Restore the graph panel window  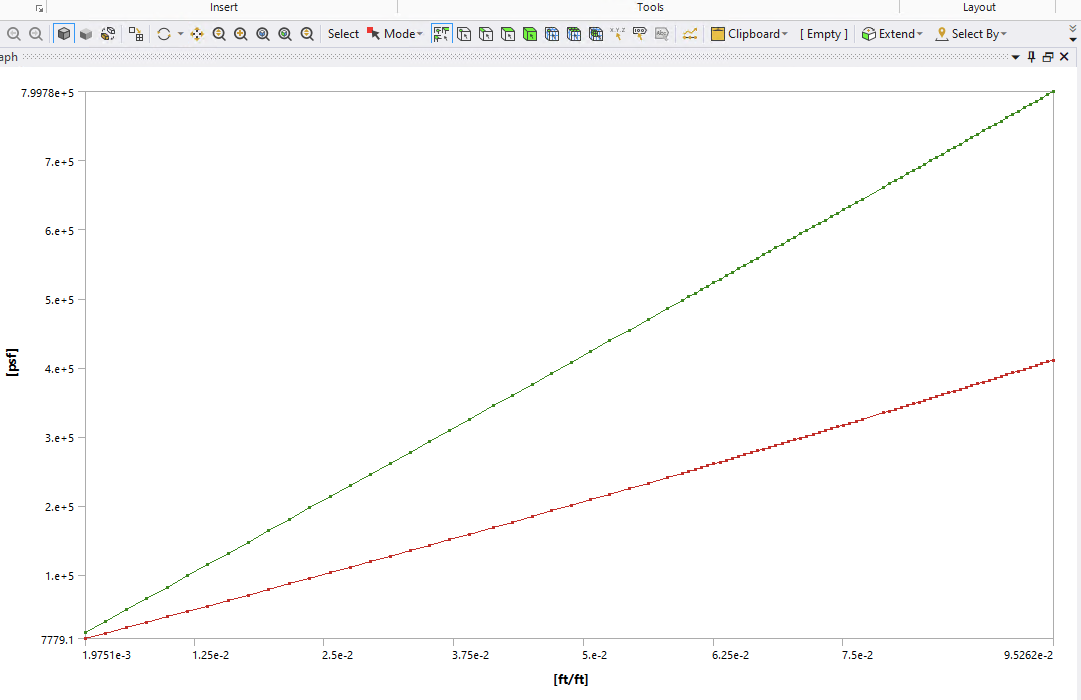coord(1048,57)
